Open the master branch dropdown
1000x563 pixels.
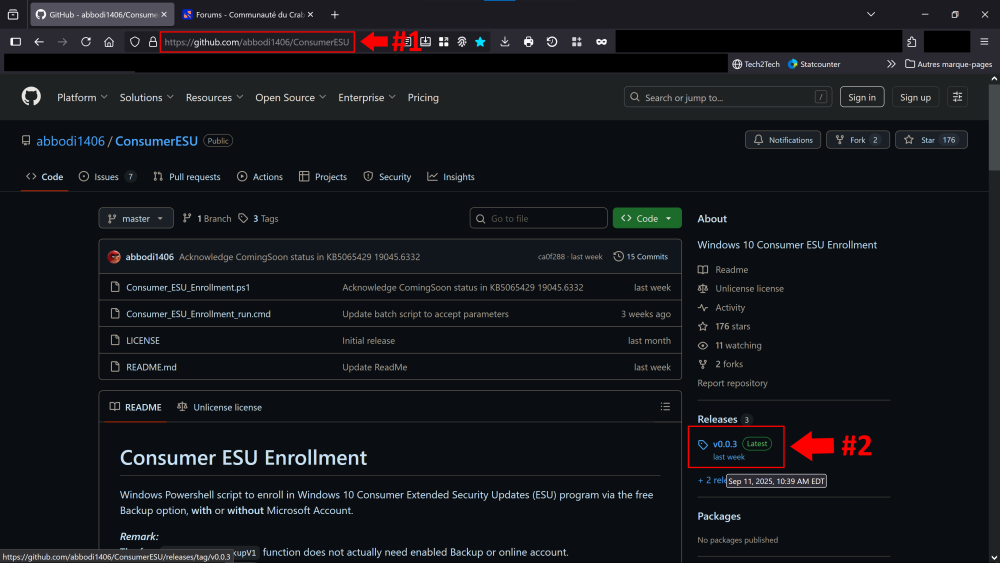pos(136,218)
